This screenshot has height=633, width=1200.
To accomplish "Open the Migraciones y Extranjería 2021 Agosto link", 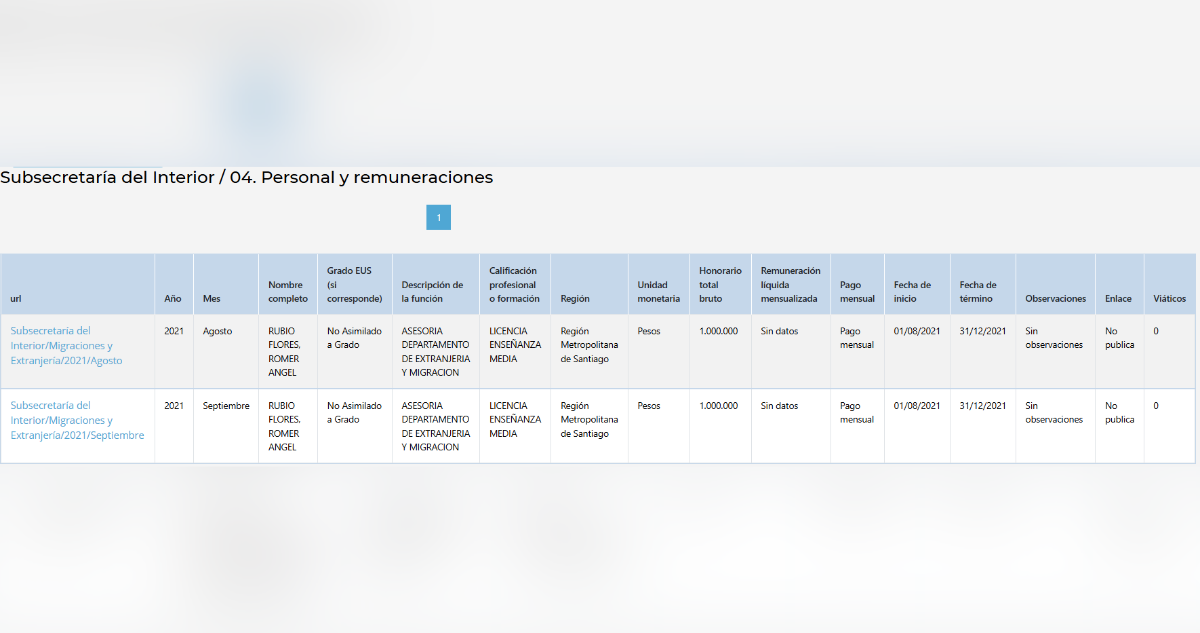I will (66, 345).
